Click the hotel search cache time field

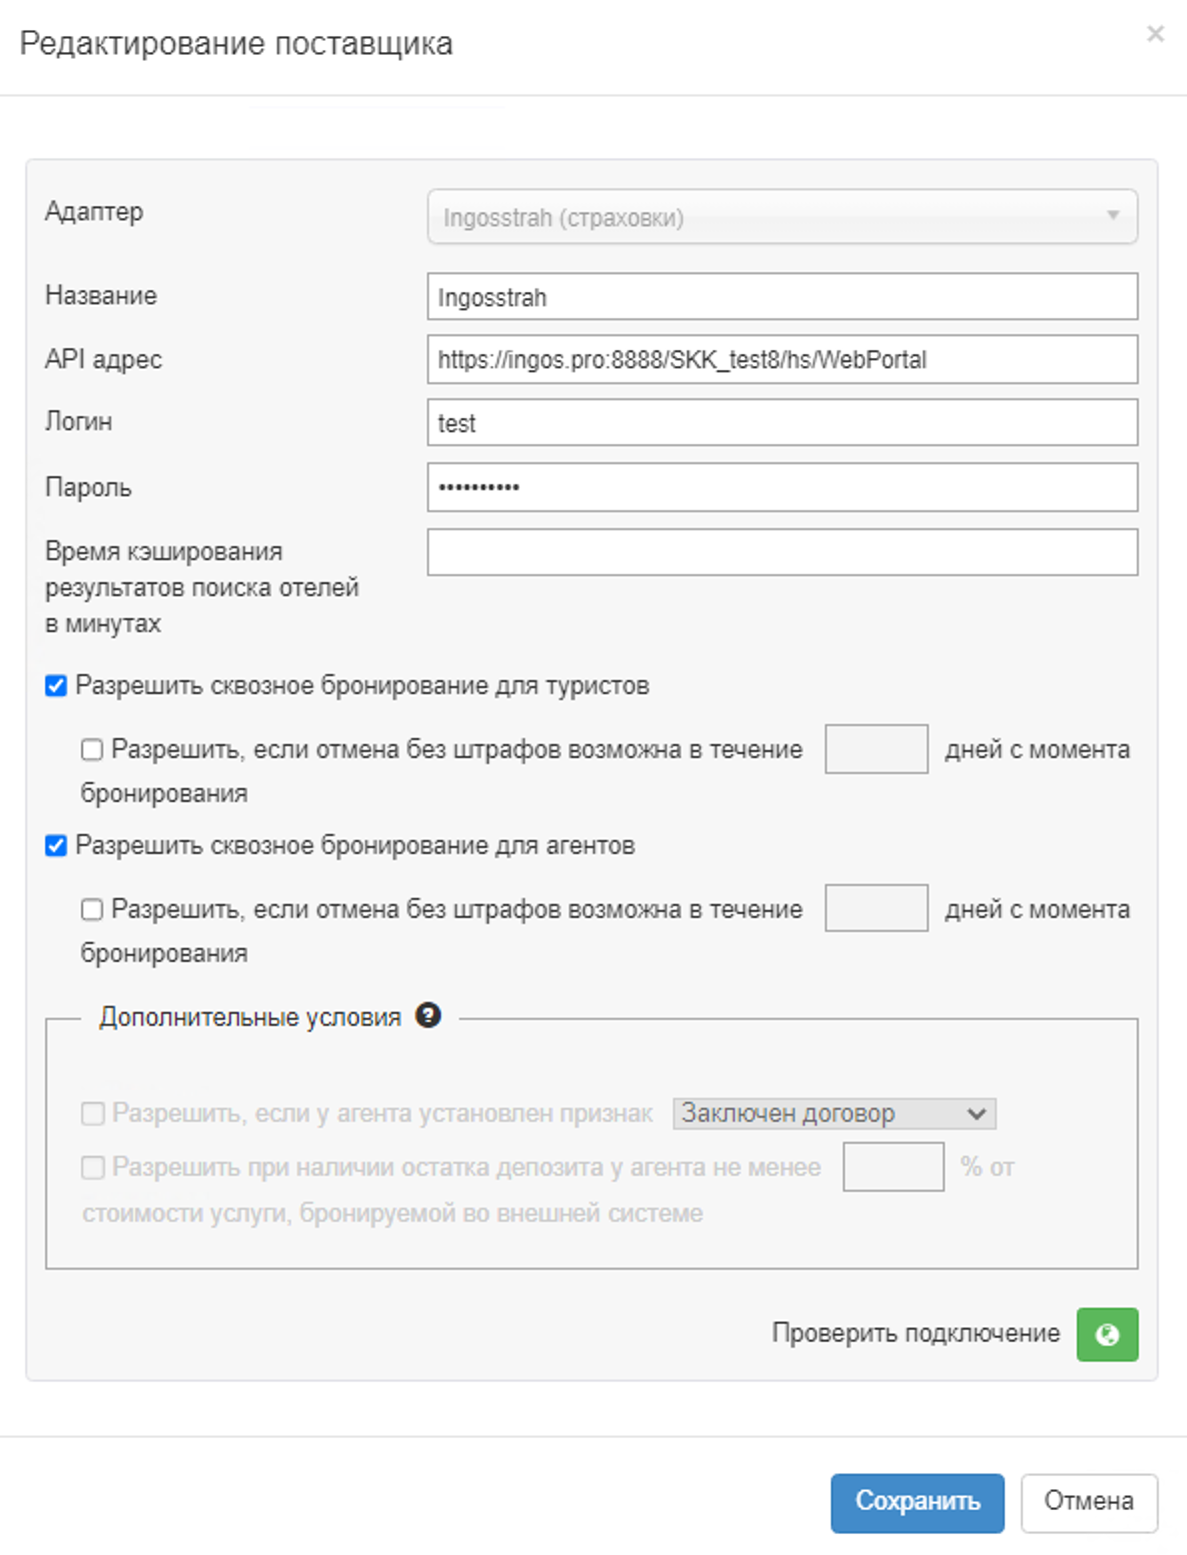pos(781,552)
